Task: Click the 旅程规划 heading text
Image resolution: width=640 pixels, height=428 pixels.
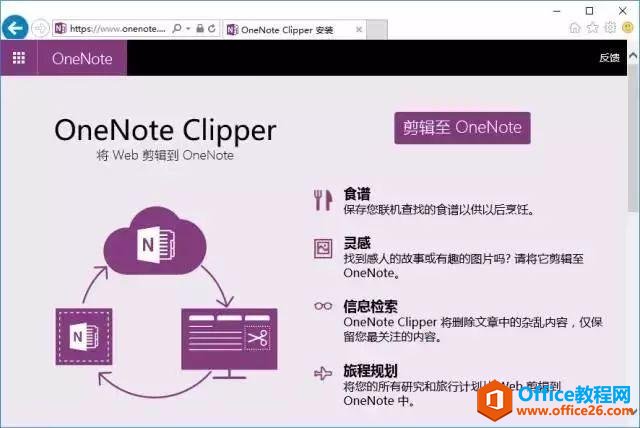Action: click(370, 371)
